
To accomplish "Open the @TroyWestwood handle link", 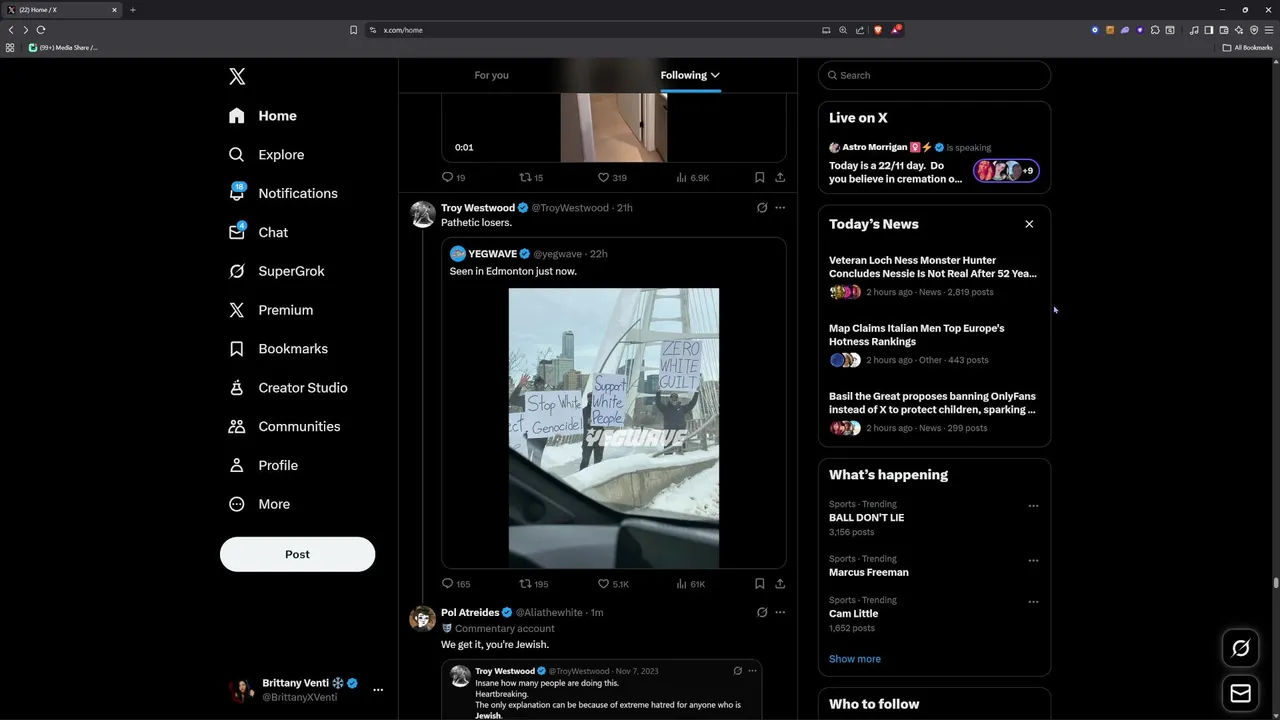I will 570,208.
